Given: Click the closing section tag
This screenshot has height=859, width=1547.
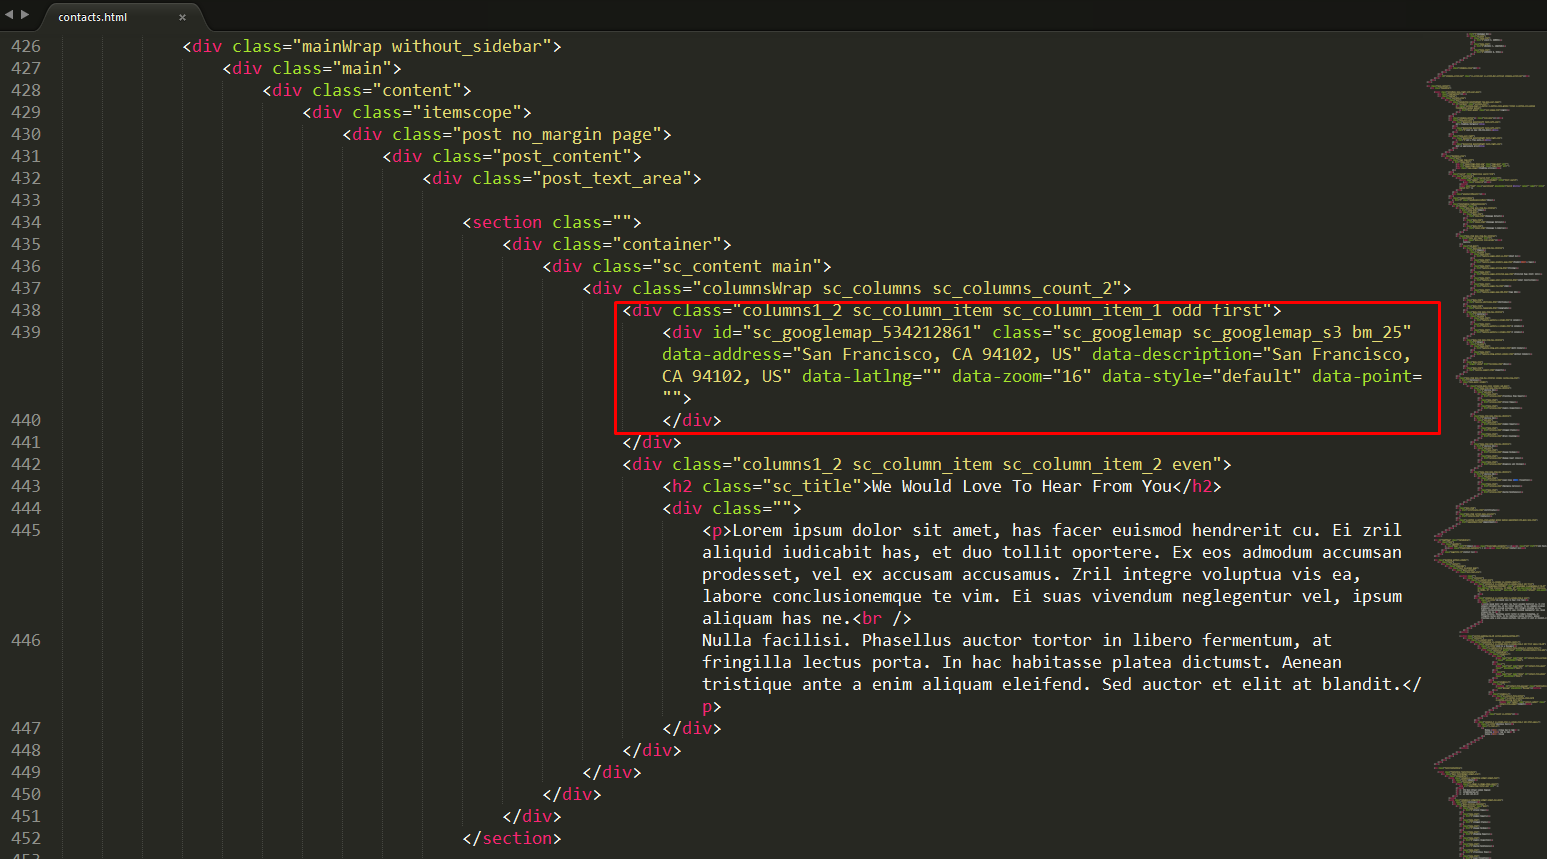Looking at the screenshot, I should [x=512, y=838].
